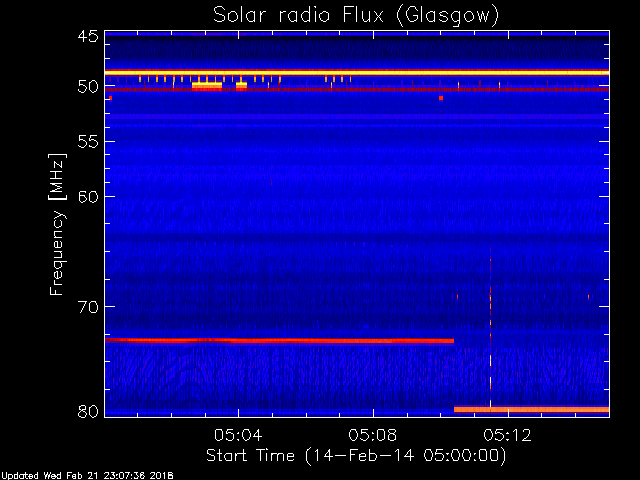
Task: Click the orange band at 80 MHz
Action: pos(531,409)
